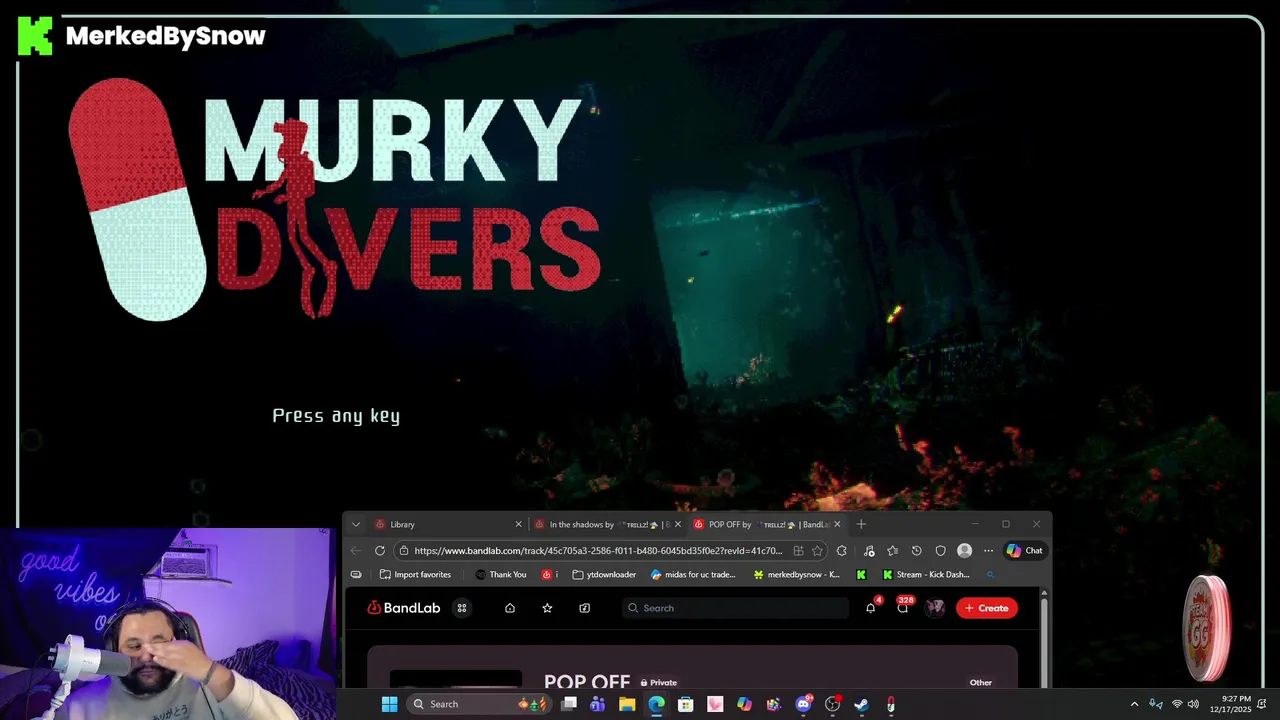Open split screen icon in address bar

[x=798, y=551]
